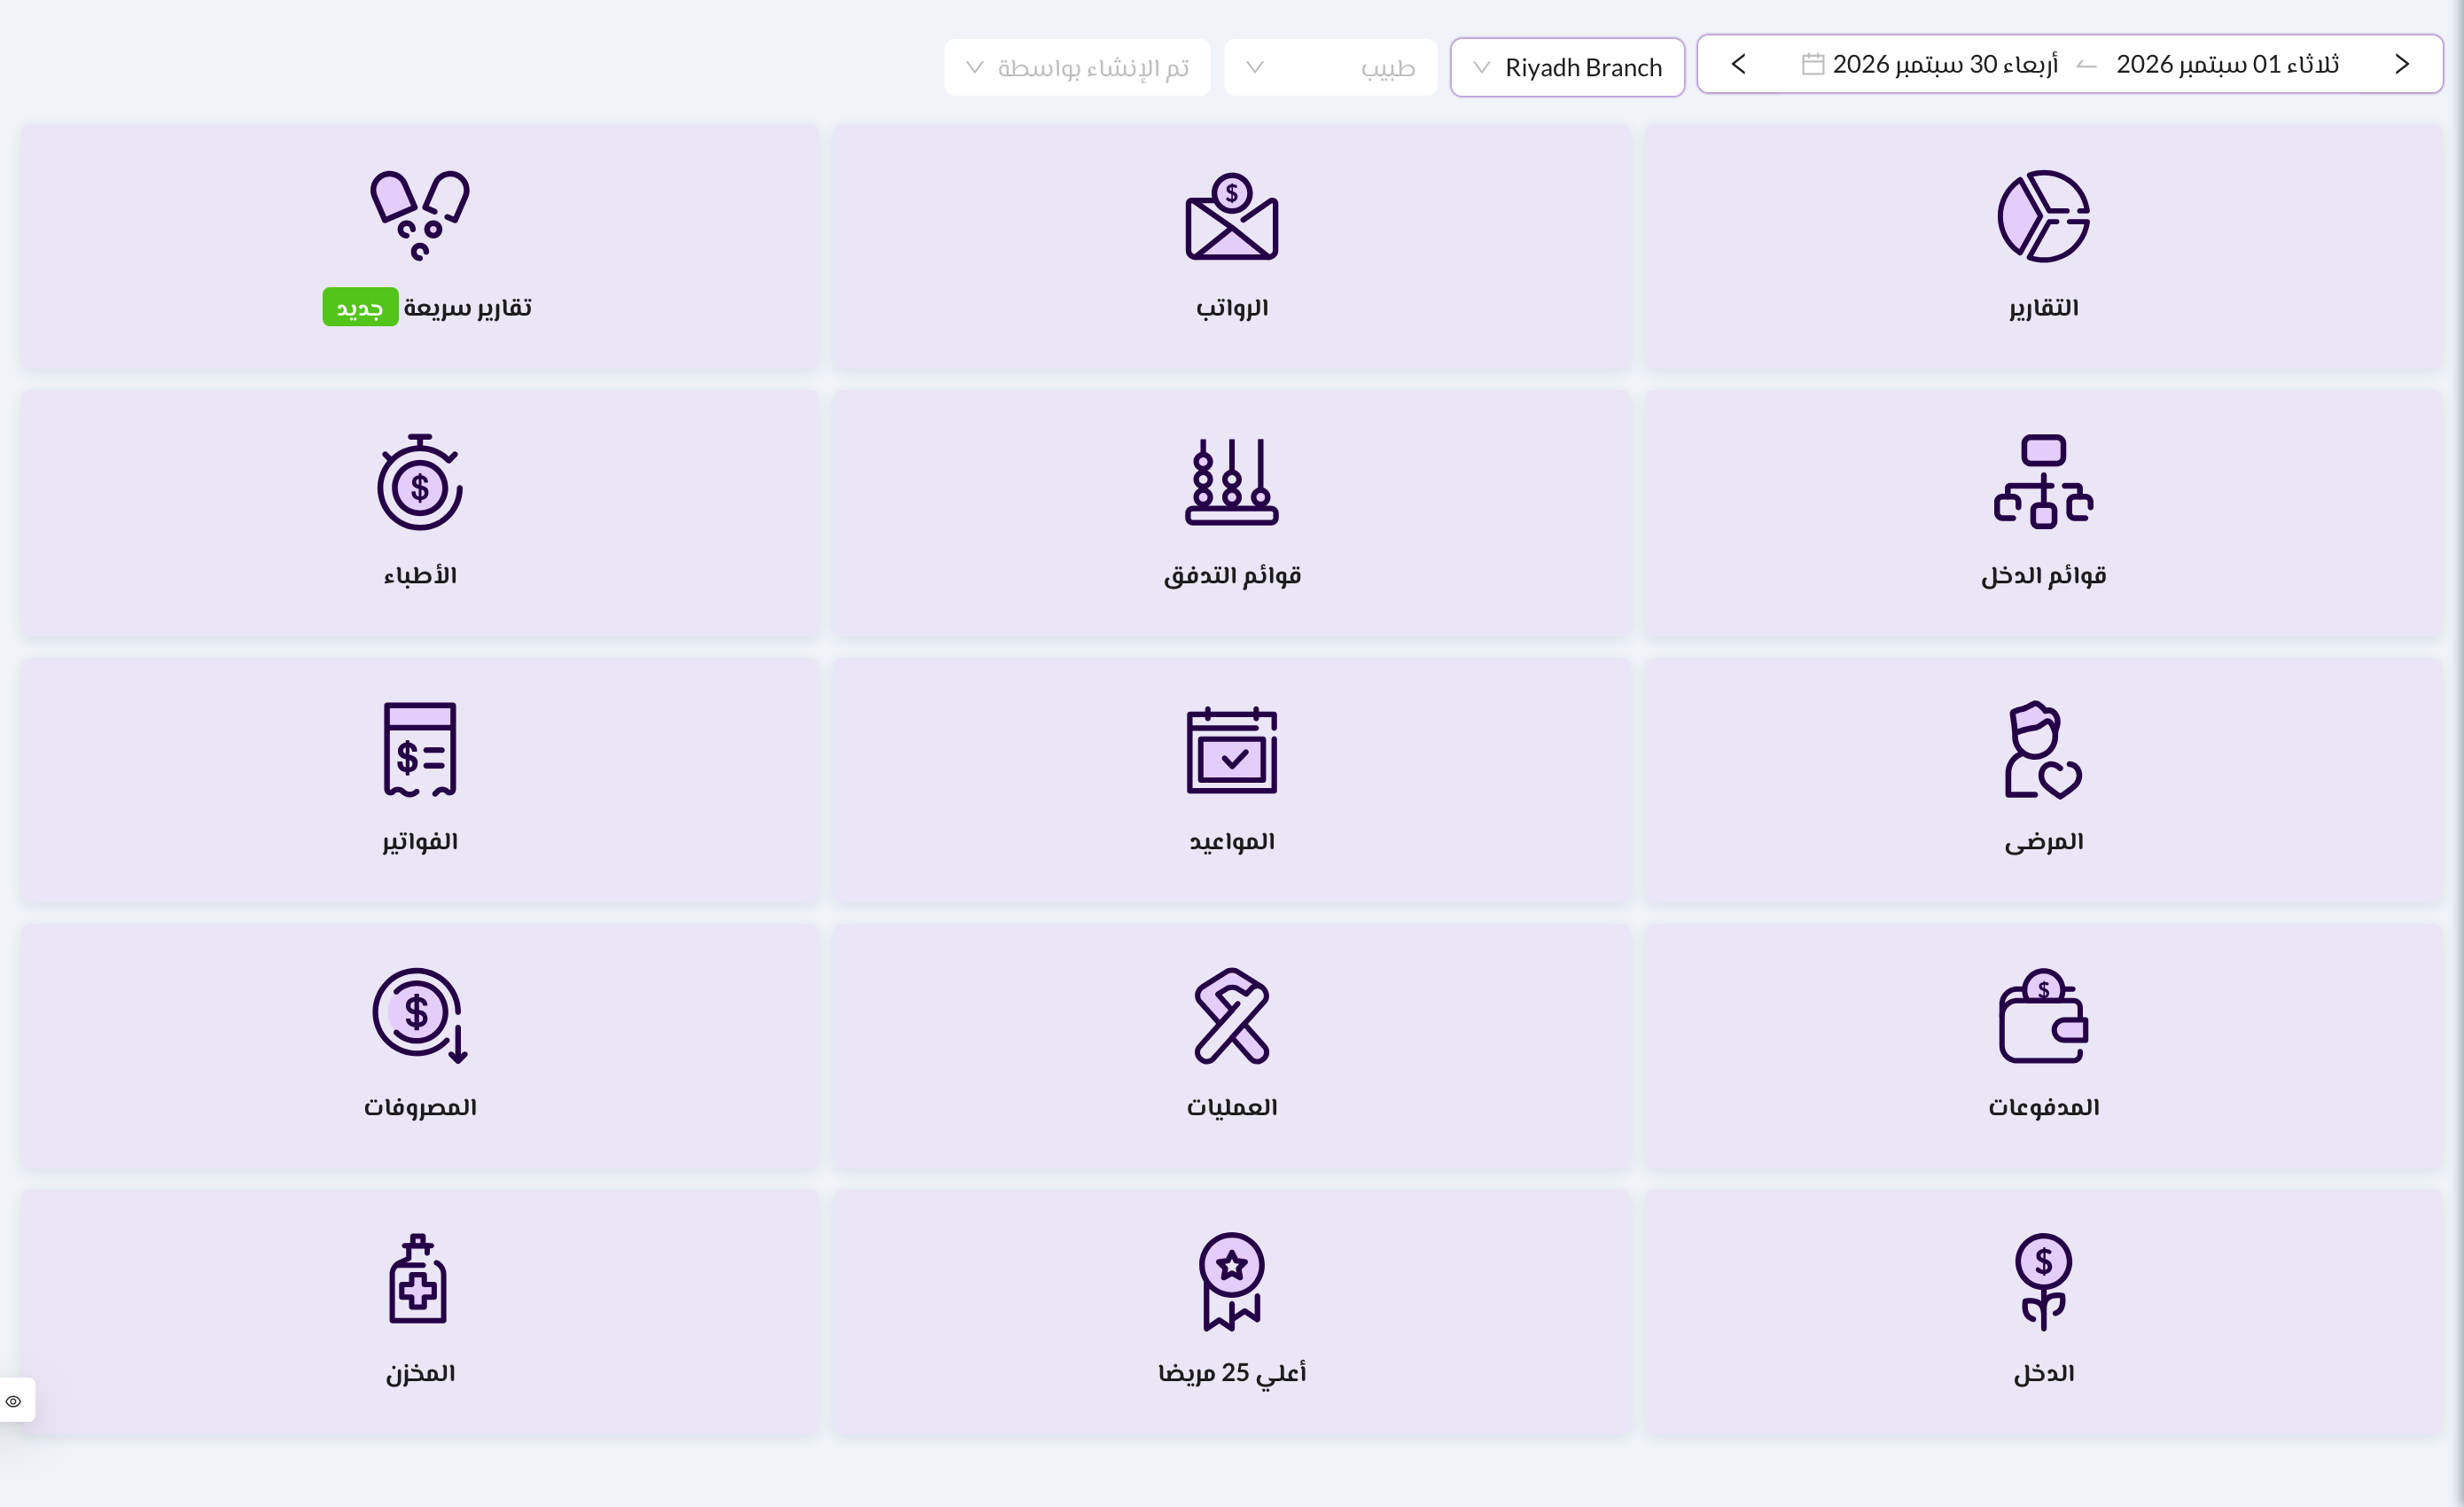Click the أعلى 25 مريضا award badge icon
Screen dimensions: 2464x1507
[1231, 1282]
